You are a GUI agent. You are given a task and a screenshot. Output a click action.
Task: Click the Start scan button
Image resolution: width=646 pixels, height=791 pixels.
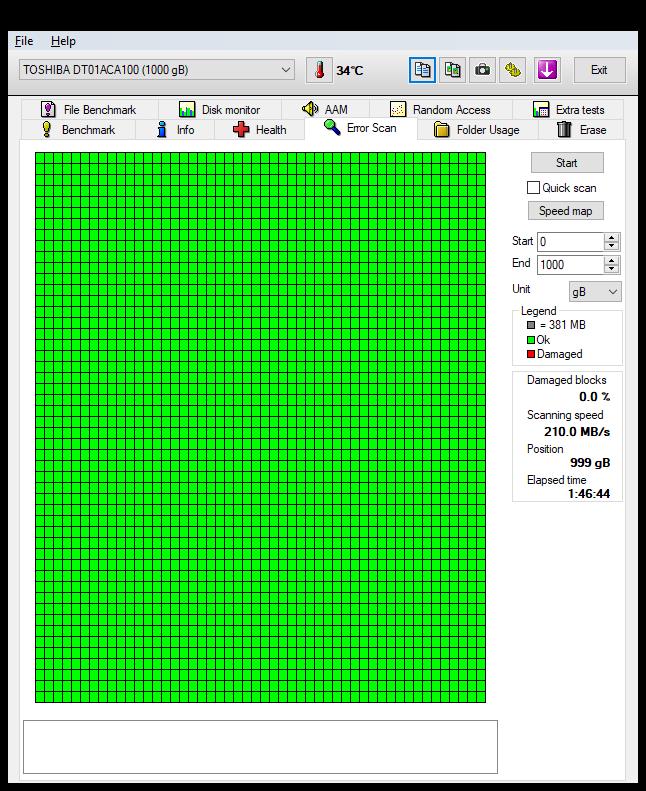[x=567, y=162]
